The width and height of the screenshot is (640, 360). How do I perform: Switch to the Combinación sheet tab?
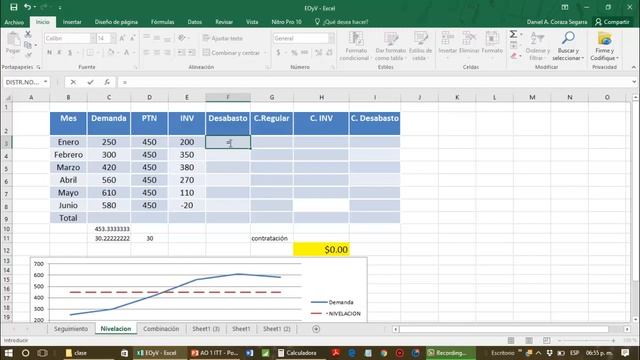(x=161, y=329)
